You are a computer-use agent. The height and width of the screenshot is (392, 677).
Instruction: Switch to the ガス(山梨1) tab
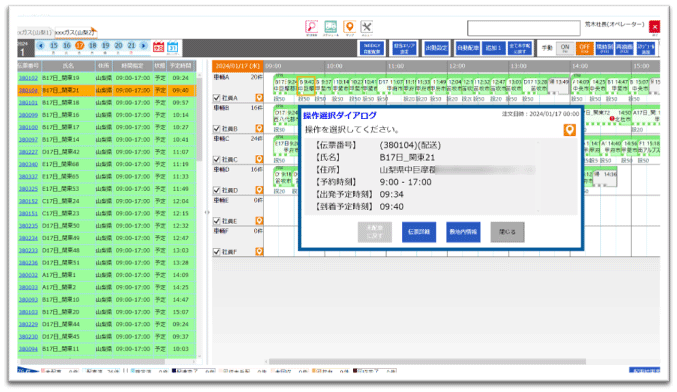tap(35, 32)
